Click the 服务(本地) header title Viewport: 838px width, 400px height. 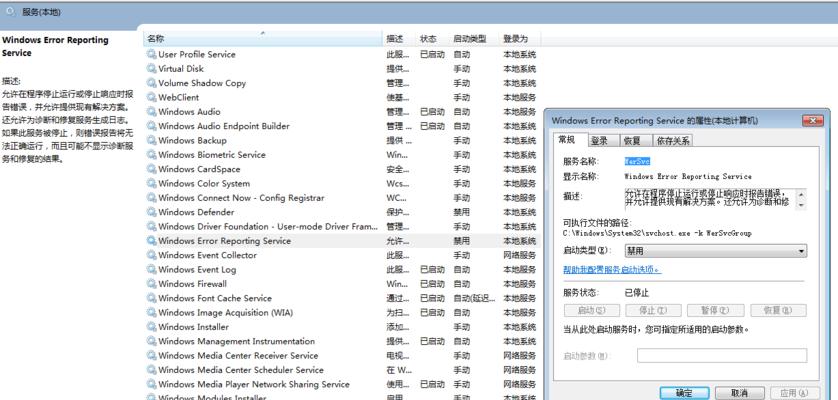41,12
